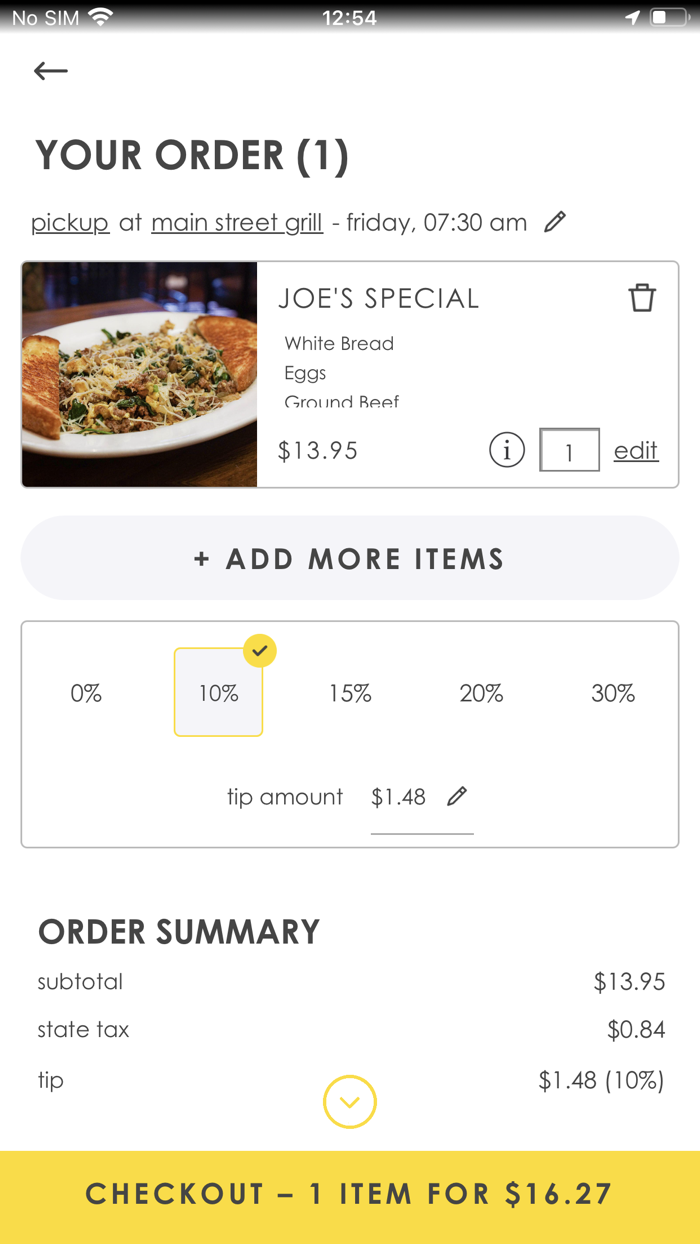Viewport: 700px width, 1244px height.
Task: Open main street grill location details
Action: point(237,222)
